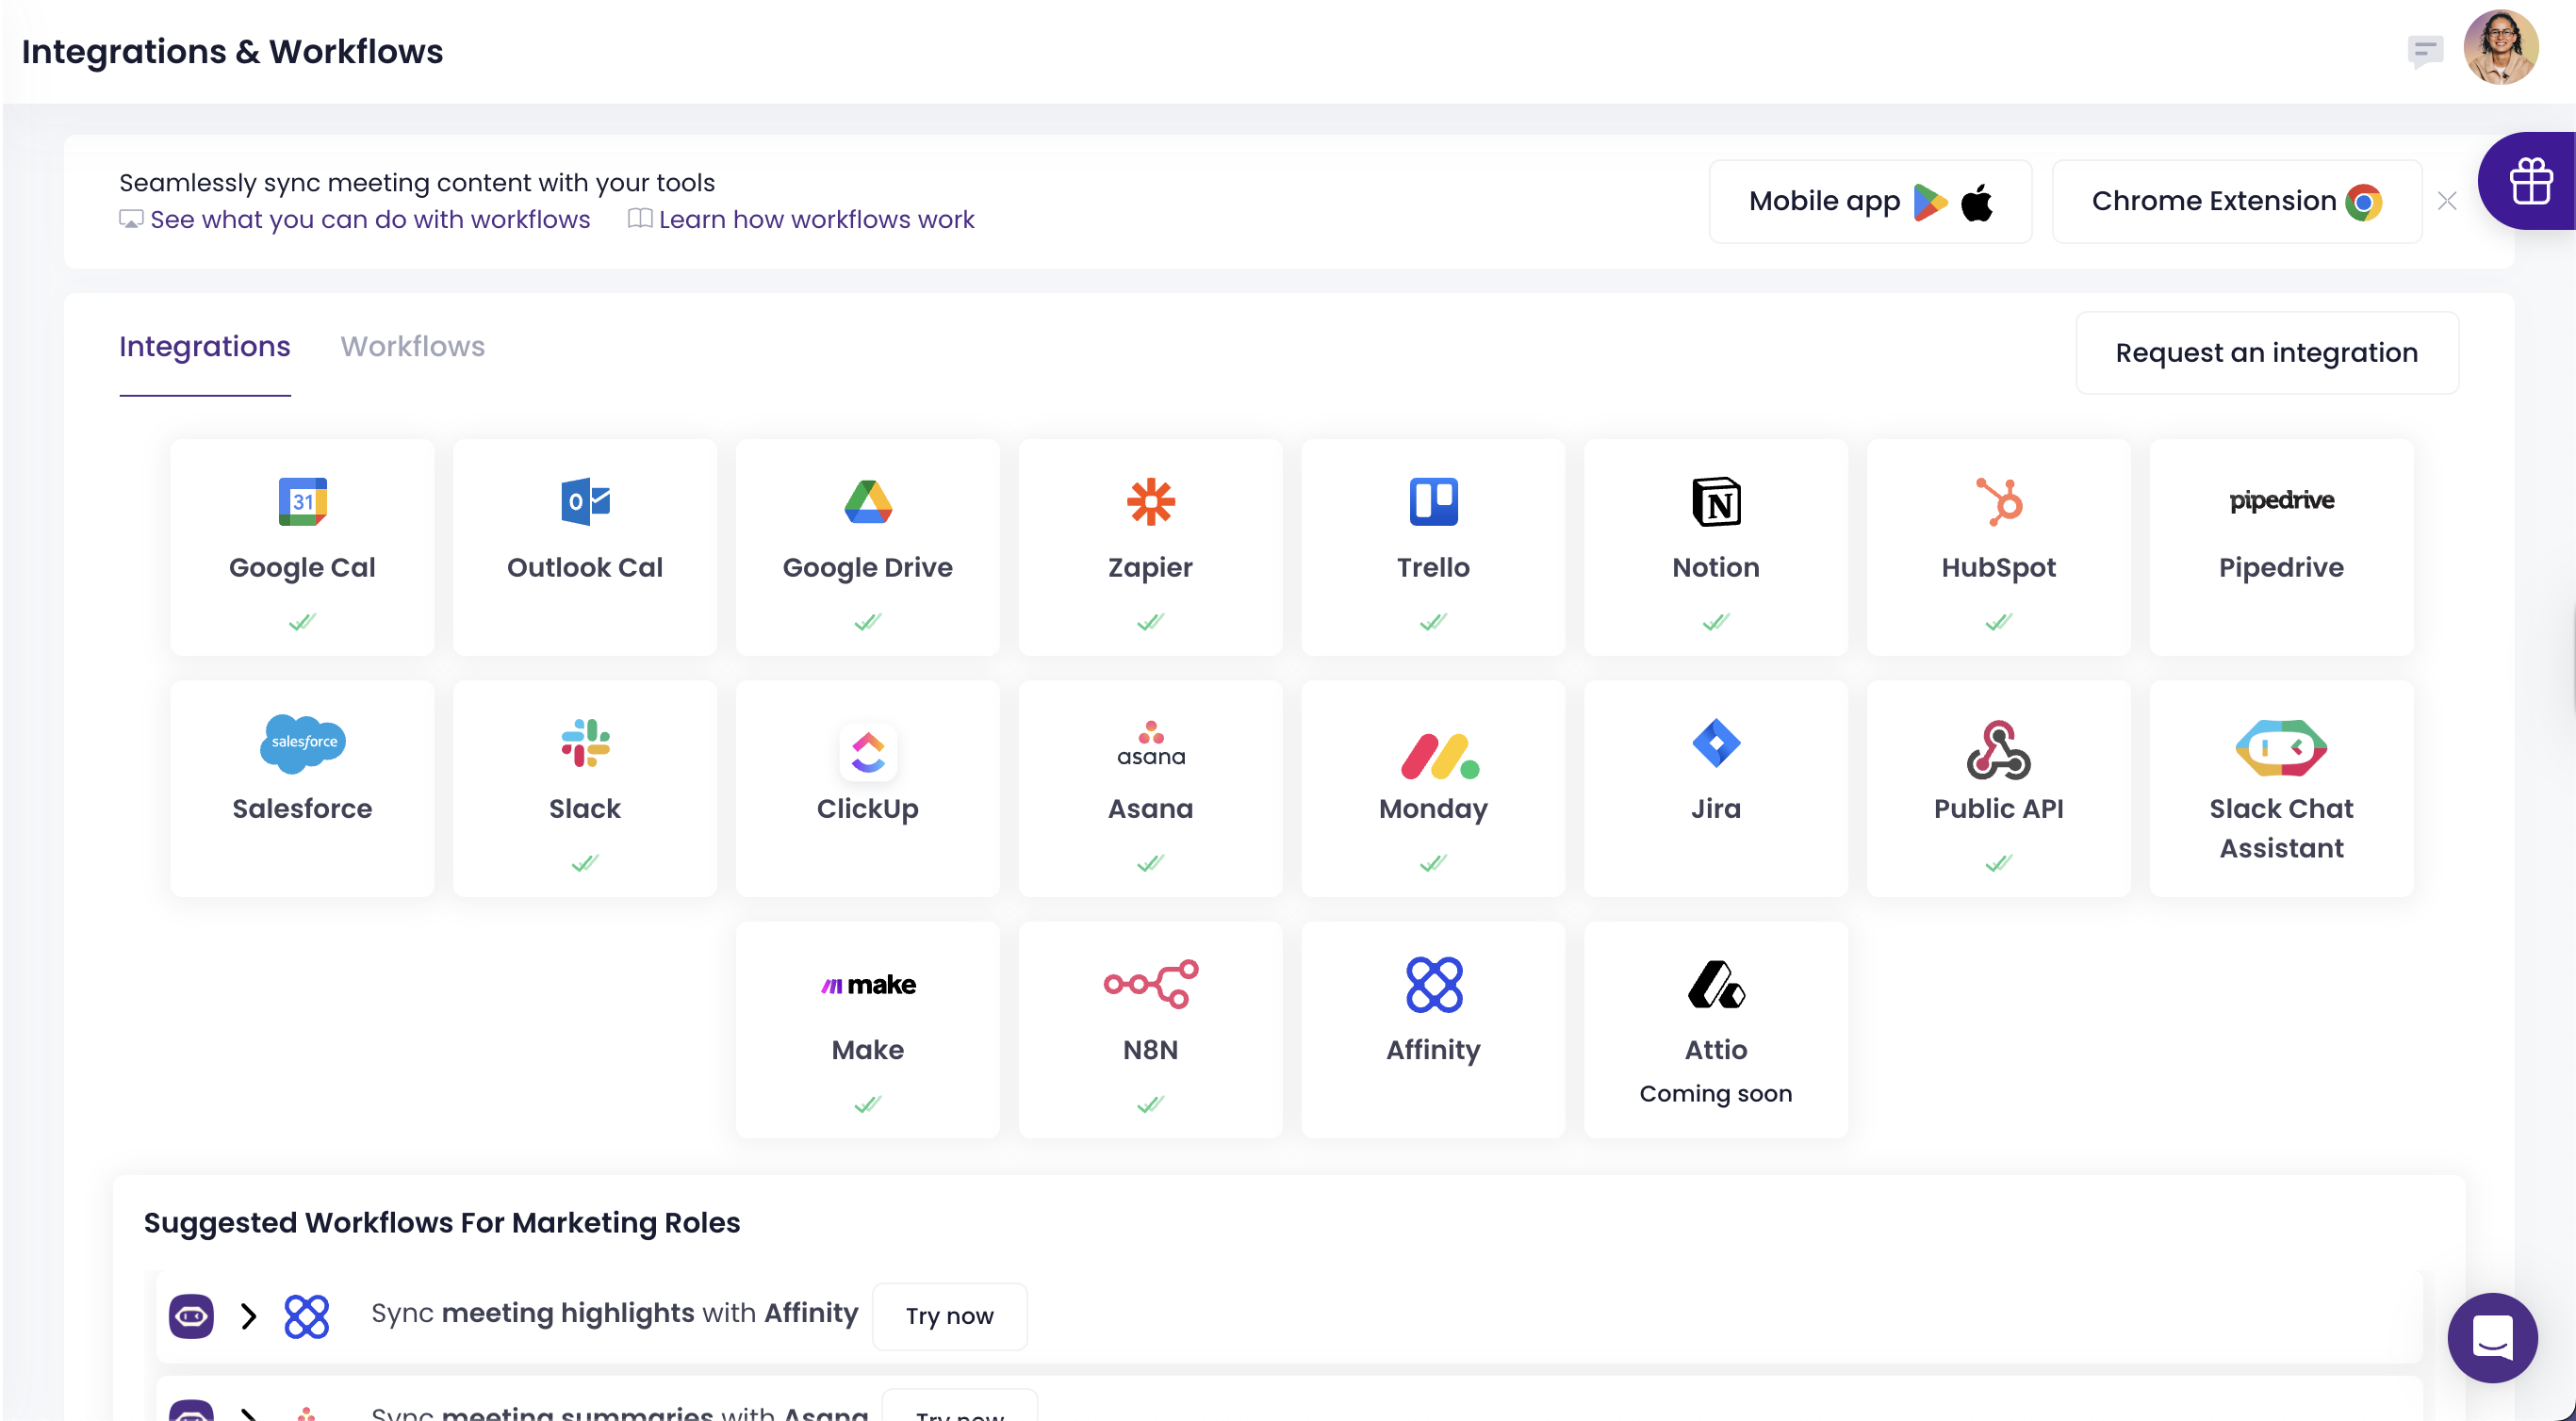Viewport: 2576px width, 1421px height.
Task: Expand the Affinity suggested workflow chevron
Action: point(249,1315)
